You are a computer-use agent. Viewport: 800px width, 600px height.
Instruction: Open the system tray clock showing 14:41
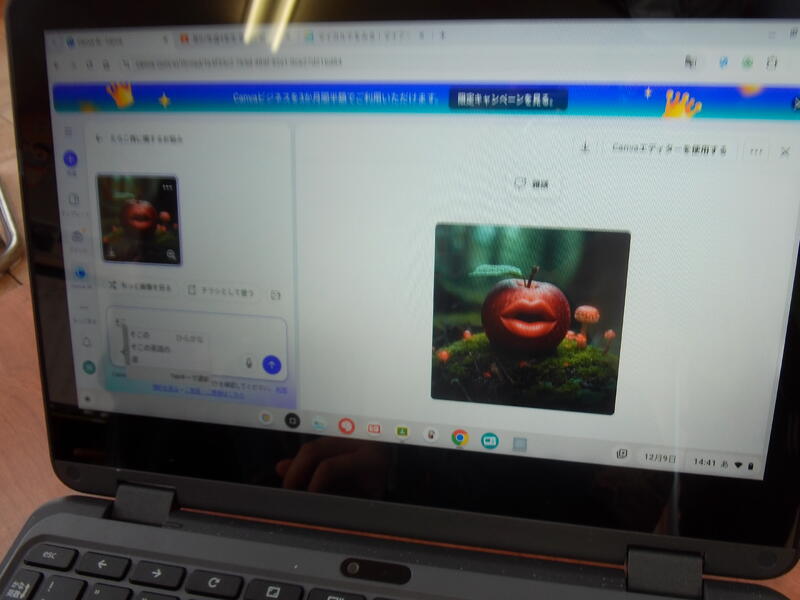coord(704,463)
